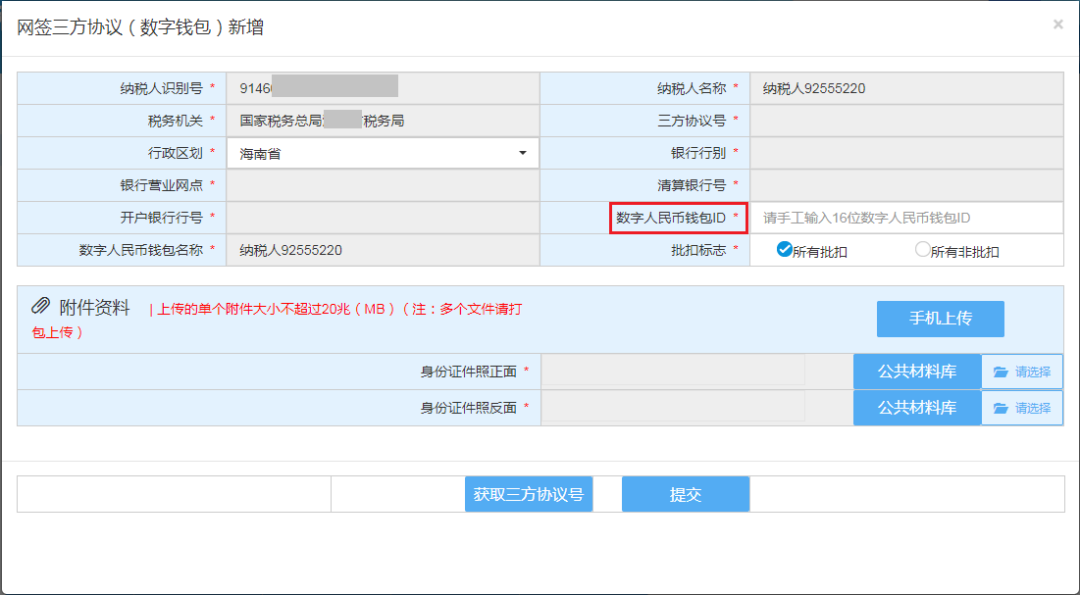
Task: Click the 清算银行号 field
Action: [905, 185]
